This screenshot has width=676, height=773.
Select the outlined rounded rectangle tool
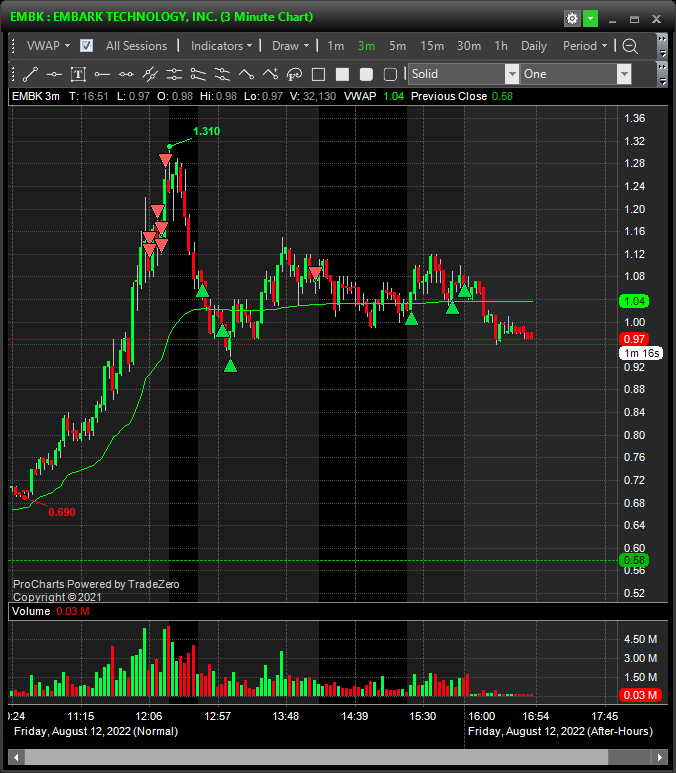click(391, 74)
